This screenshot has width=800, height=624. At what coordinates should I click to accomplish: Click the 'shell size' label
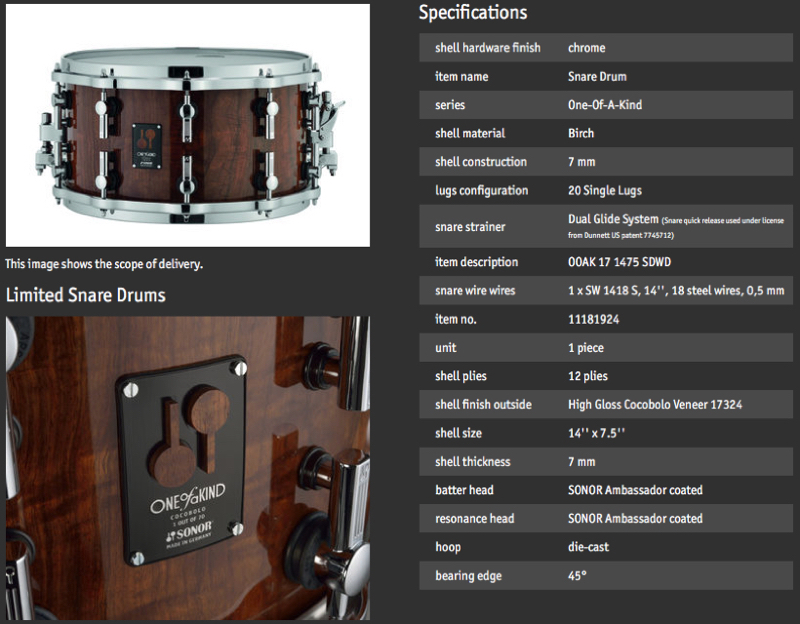coord(458,433)
